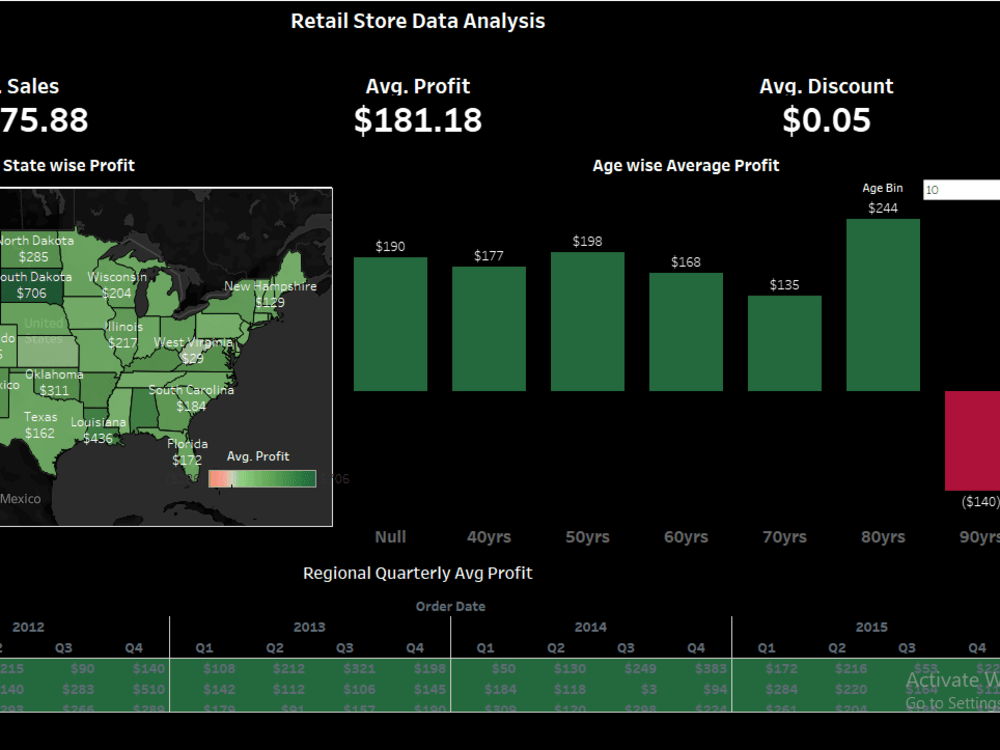Viewport: 1000px width, 750px height.
Task: Click the 2014 year header in the table
Action: click(x=590, y=627)
